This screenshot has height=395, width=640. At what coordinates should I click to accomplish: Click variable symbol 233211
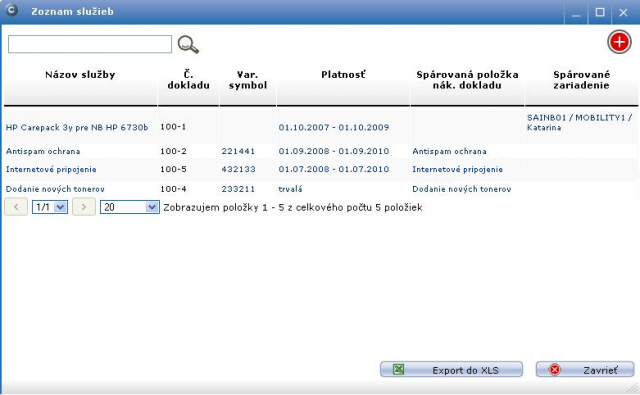tap(238, 189)
